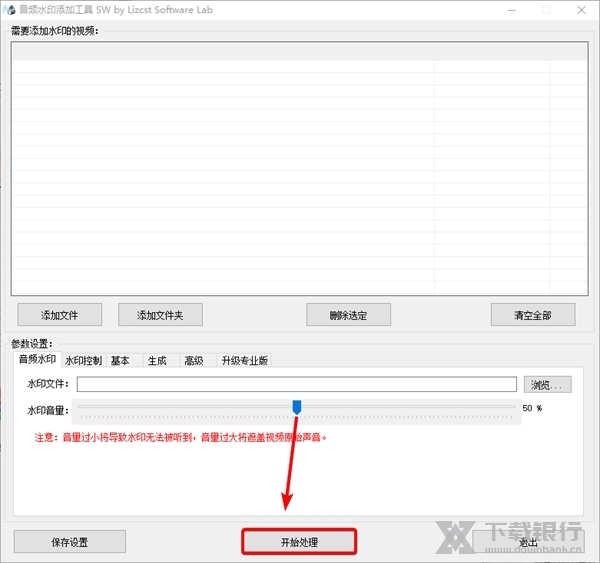This screenshot has height=563, width=600.
Task: Close the audio watermark tool window
Action: pos(581,10)
